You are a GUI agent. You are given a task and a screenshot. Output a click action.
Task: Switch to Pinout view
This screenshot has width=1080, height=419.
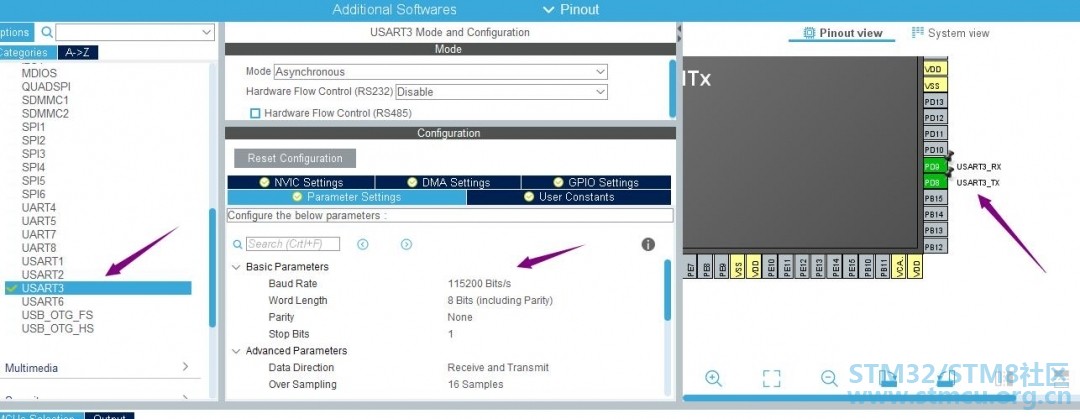point(843,33)
